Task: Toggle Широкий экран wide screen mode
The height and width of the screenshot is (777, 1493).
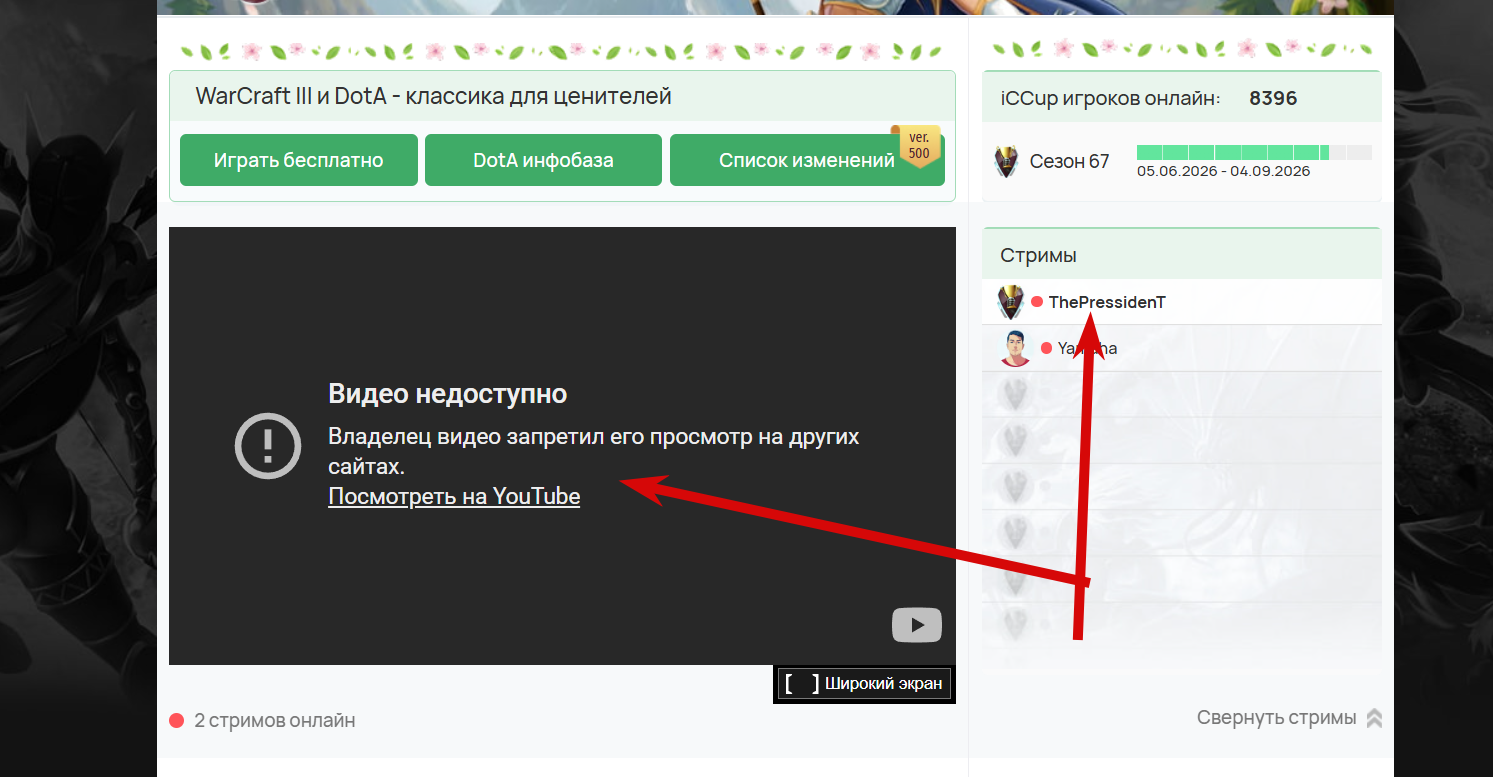Action: point(864,684)
